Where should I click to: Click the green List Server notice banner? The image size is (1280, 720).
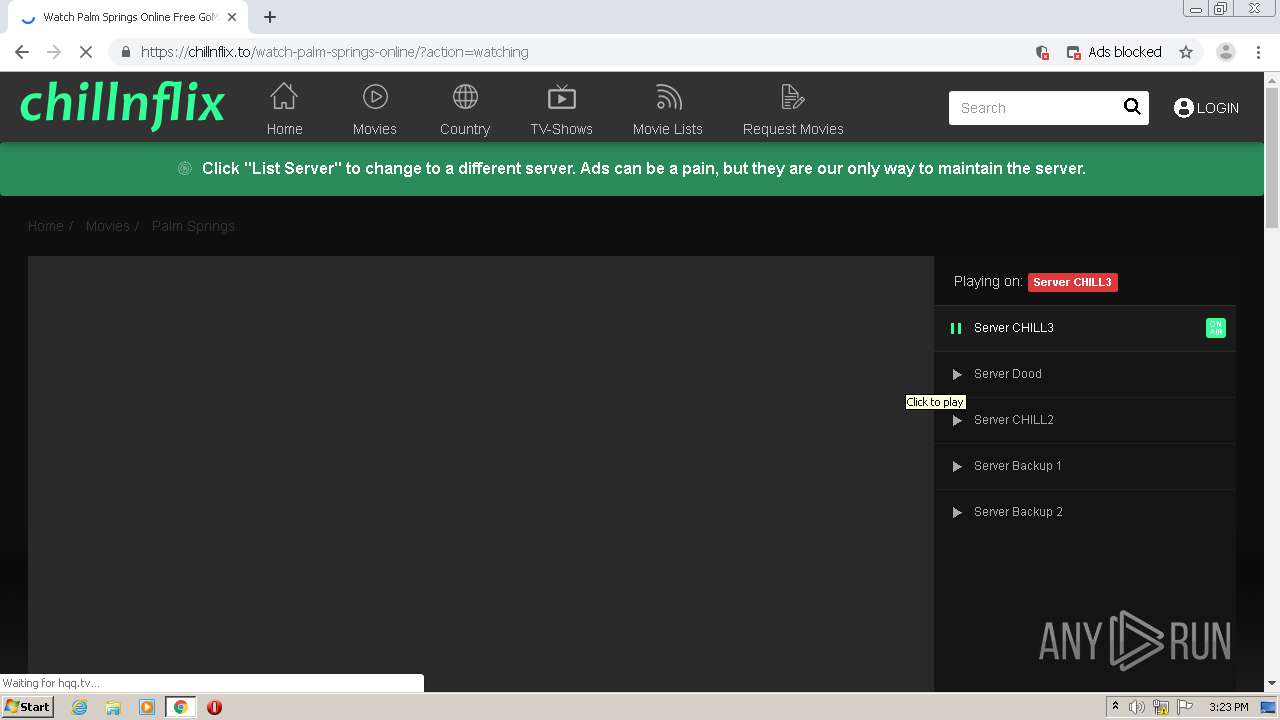pos(632,169)
